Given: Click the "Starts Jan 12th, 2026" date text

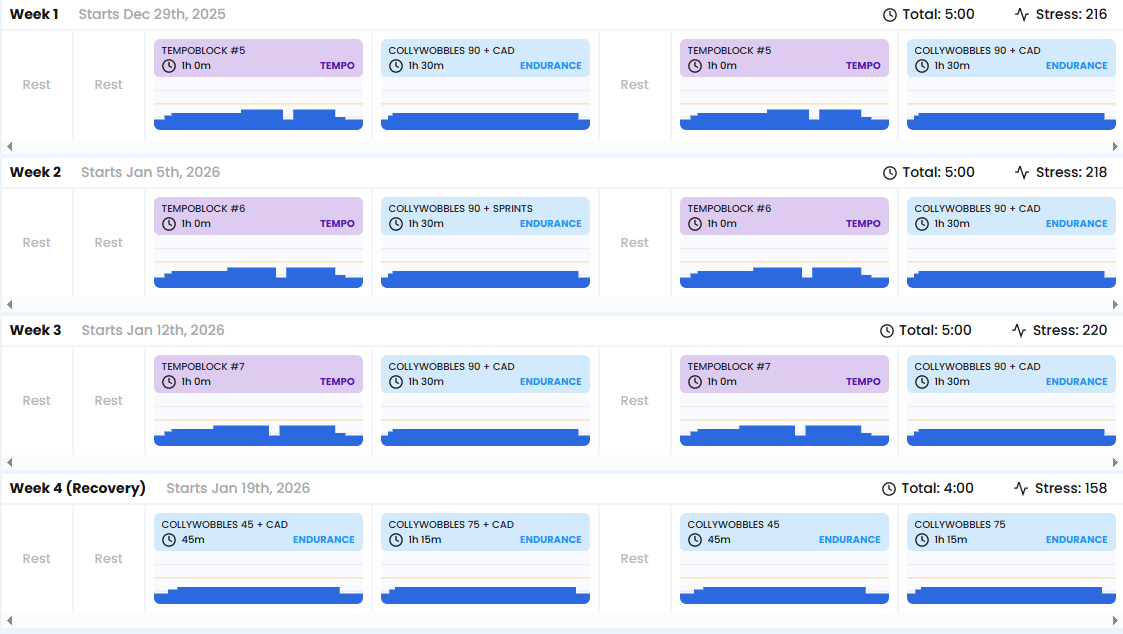Looking at the screenshot, I should (x=153, y=331).
